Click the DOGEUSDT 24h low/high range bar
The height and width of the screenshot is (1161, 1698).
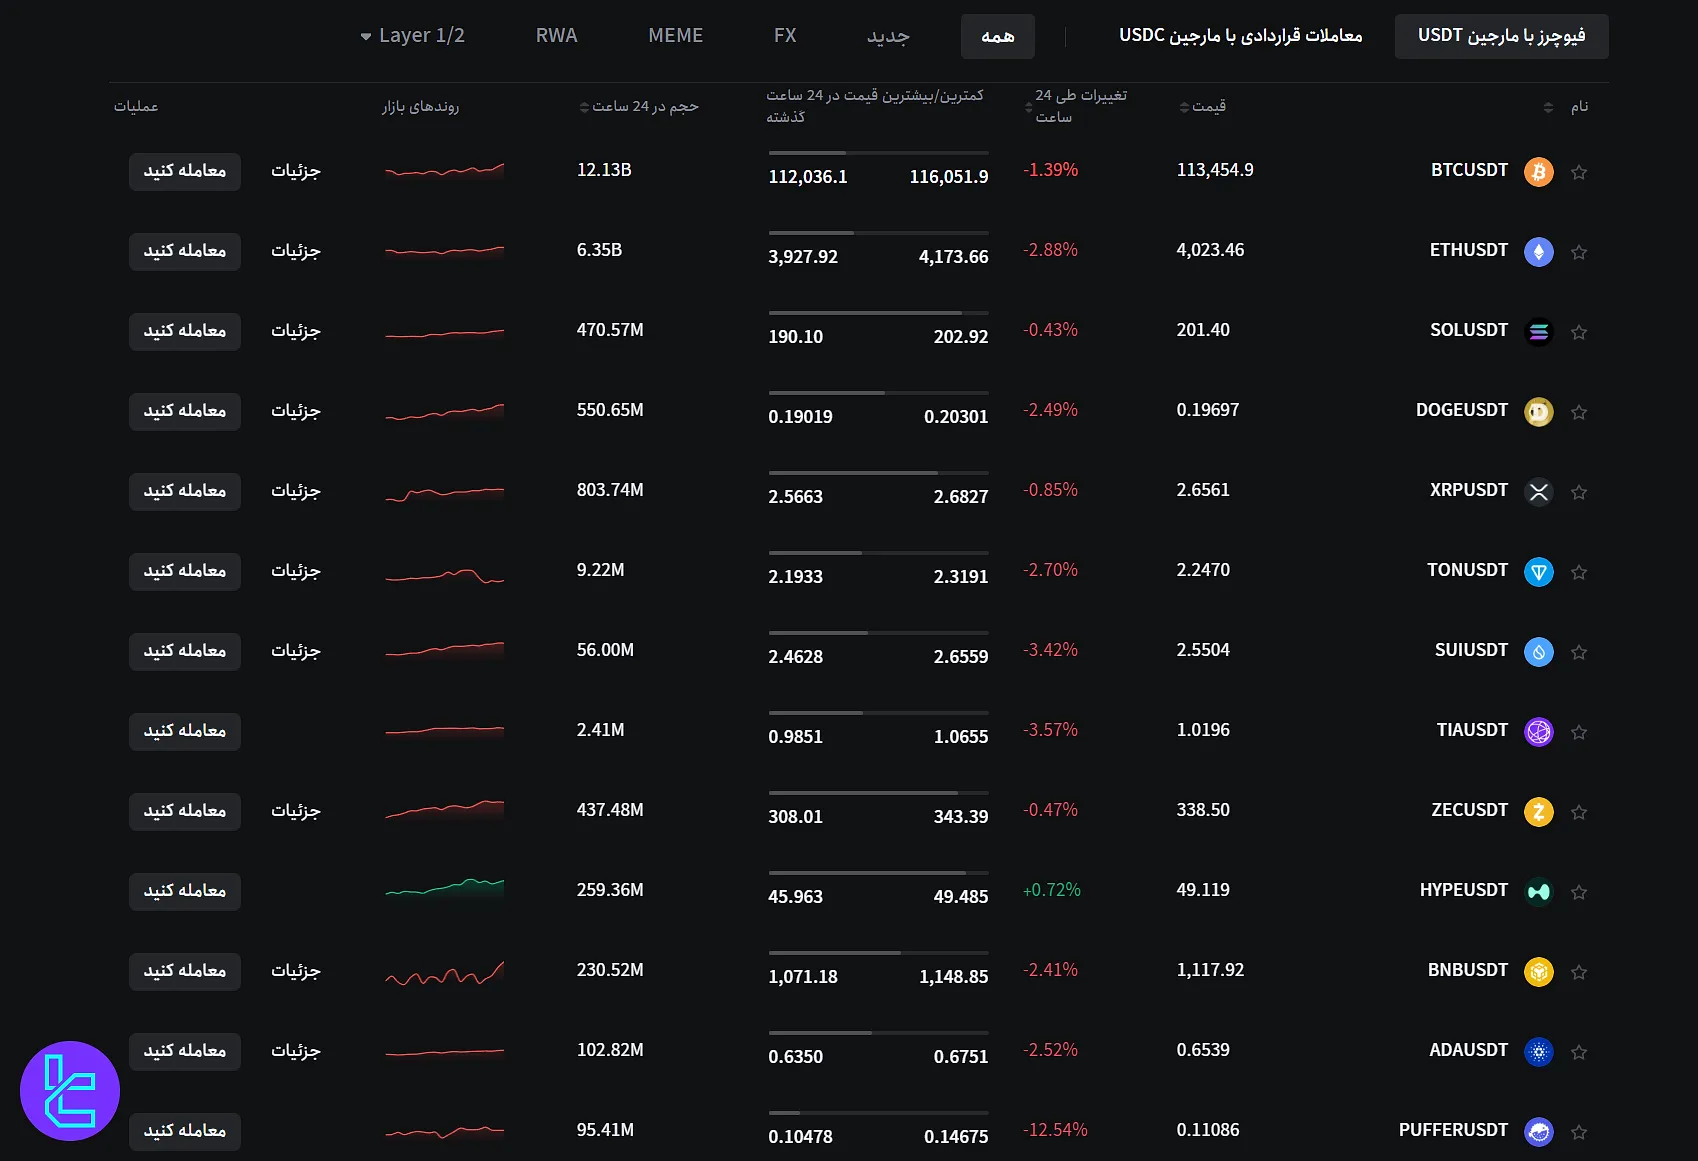click(x=878, y=393)
